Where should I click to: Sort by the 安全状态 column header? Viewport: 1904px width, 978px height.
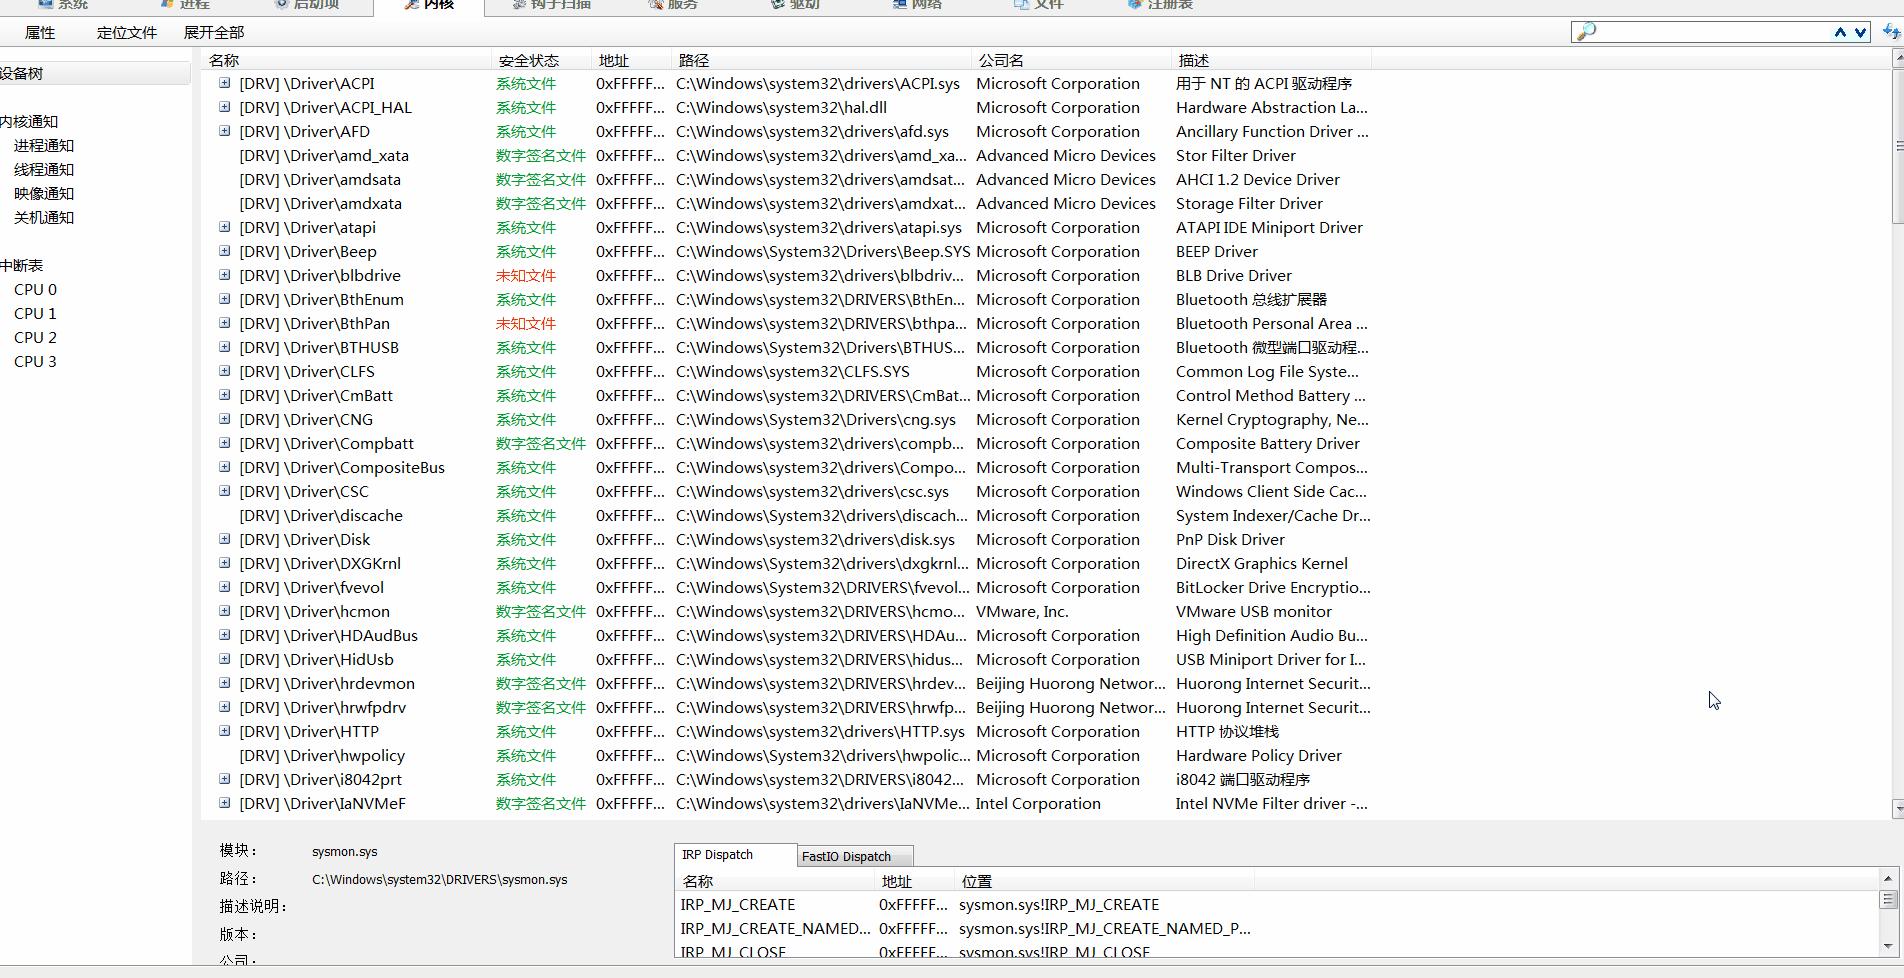pyautogui.click(x=528, y=60)
